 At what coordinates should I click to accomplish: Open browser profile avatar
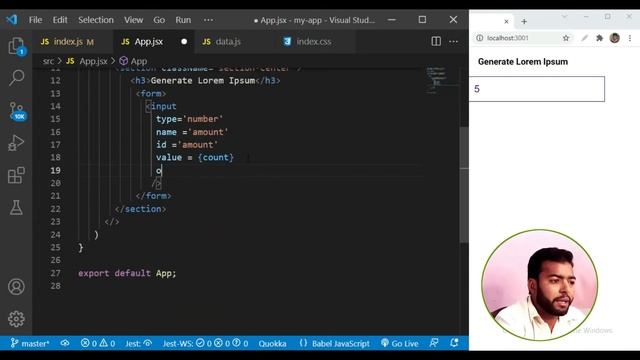[615, 38]
